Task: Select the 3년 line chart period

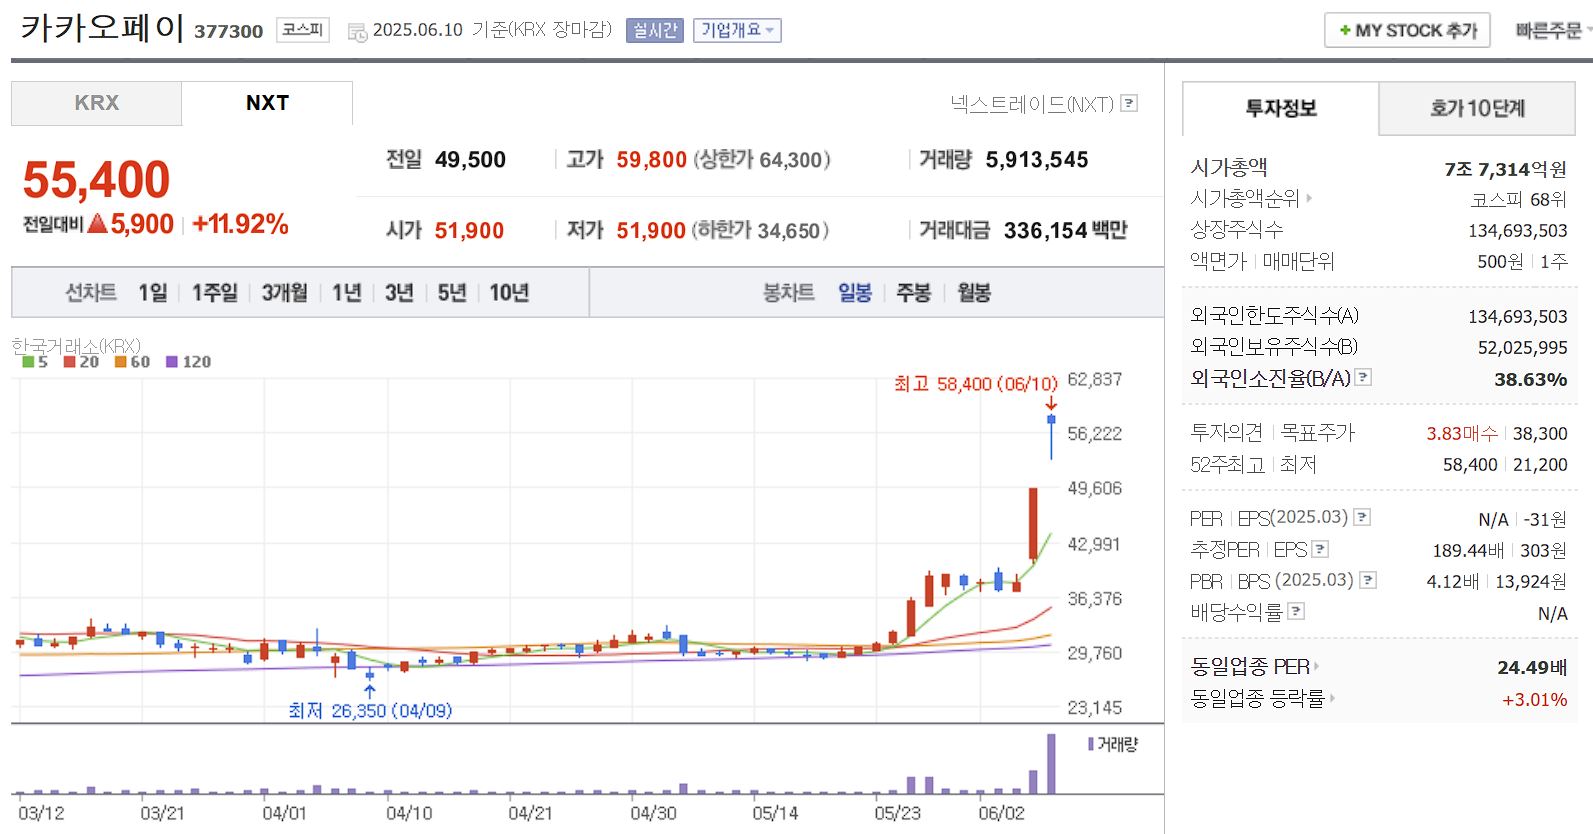Action: (399, 293)
